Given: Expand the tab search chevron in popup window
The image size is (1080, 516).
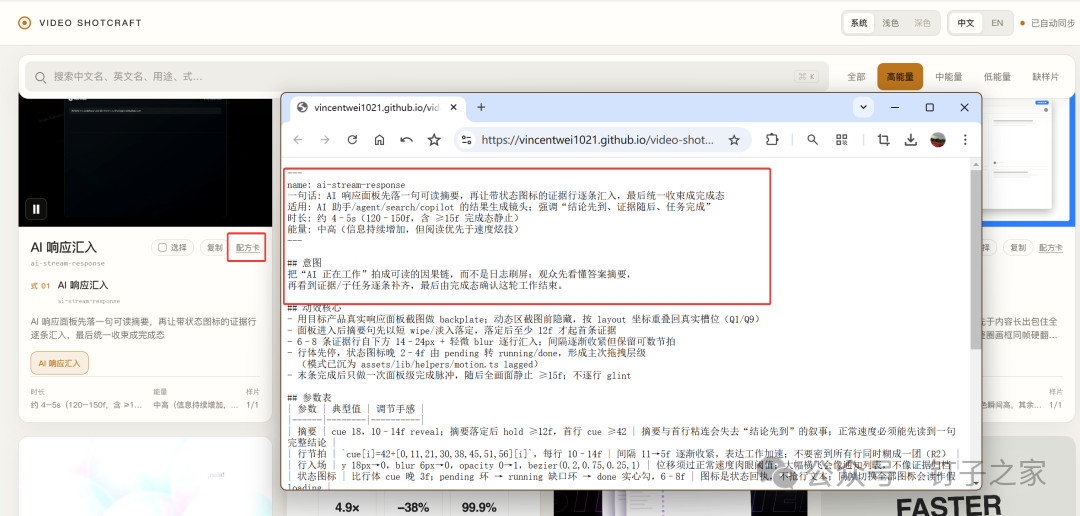Looking at the screenshot, I should pyautogui.click(x=863, y=107).
